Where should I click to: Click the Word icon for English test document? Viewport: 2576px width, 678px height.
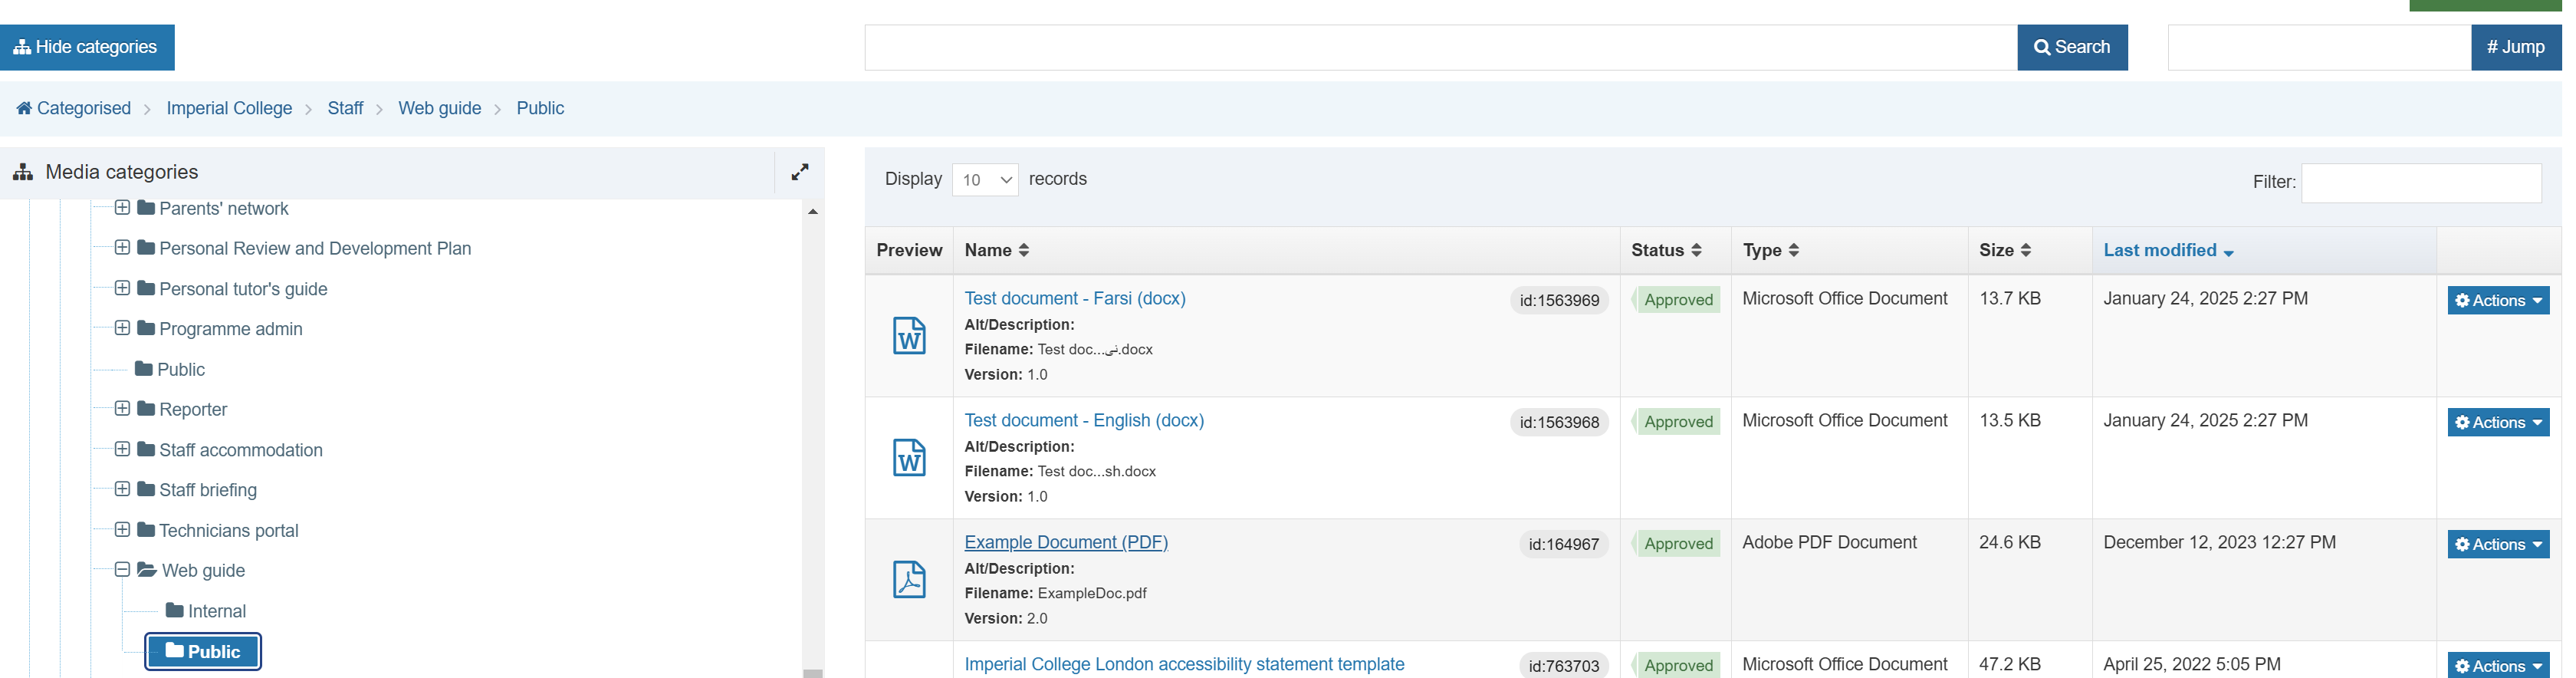coord(908,458)
